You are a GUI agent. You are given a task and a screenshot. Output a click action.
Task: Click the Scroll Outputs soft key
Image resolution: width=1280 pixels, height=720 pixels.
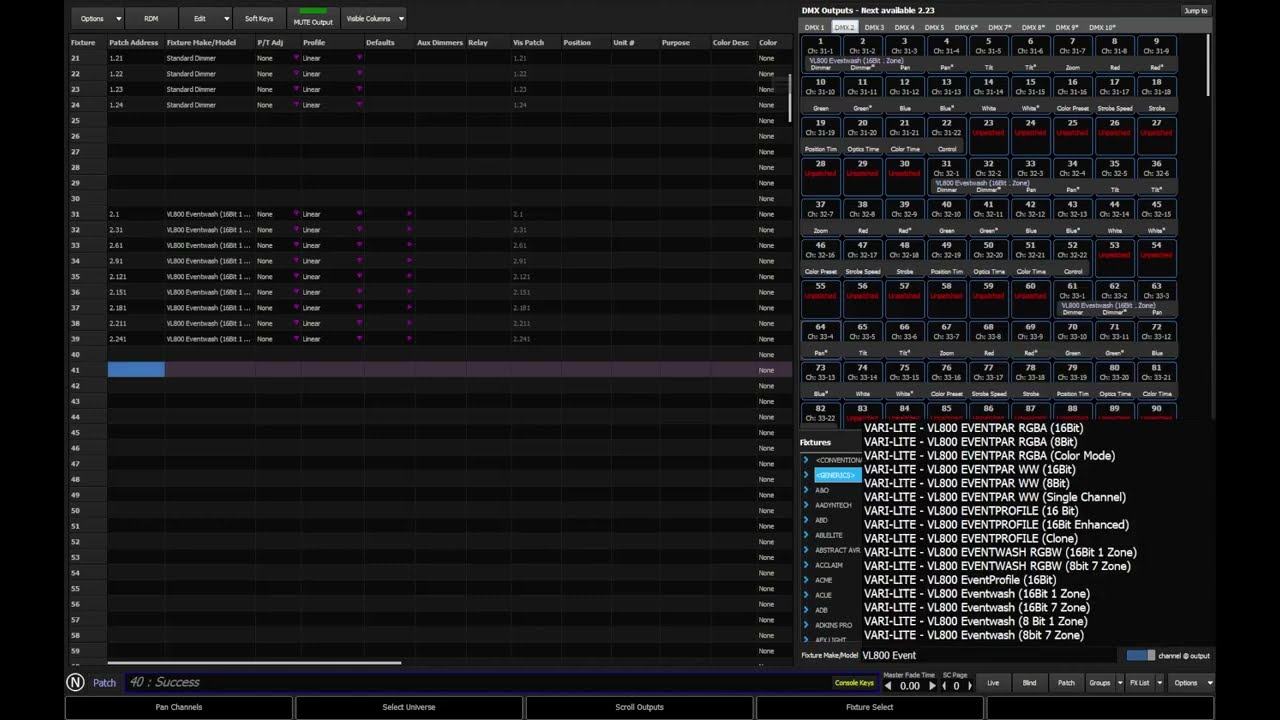coord(640,707)
